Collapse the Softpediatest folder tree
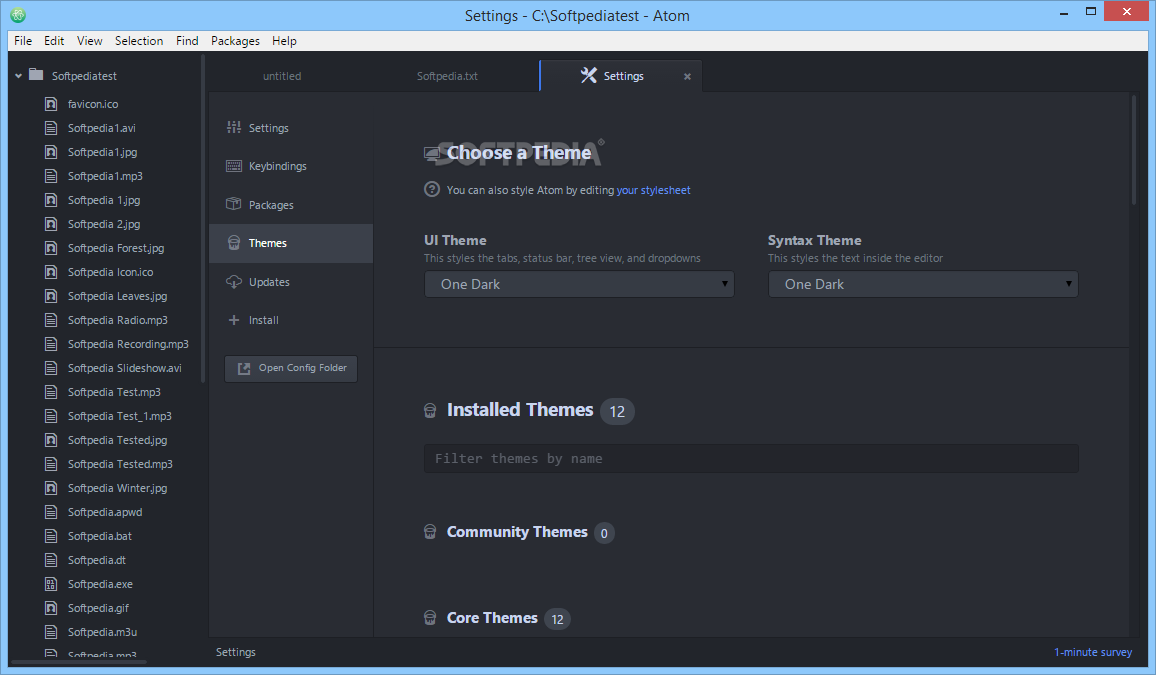 (x=18, y=76)
